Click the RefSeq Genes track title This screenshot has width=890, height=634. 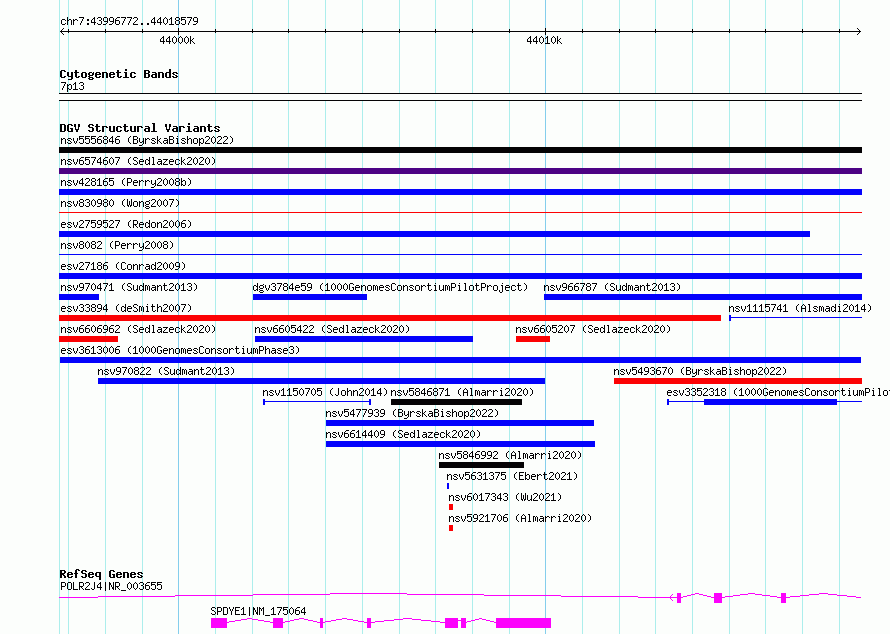point(101,574)
